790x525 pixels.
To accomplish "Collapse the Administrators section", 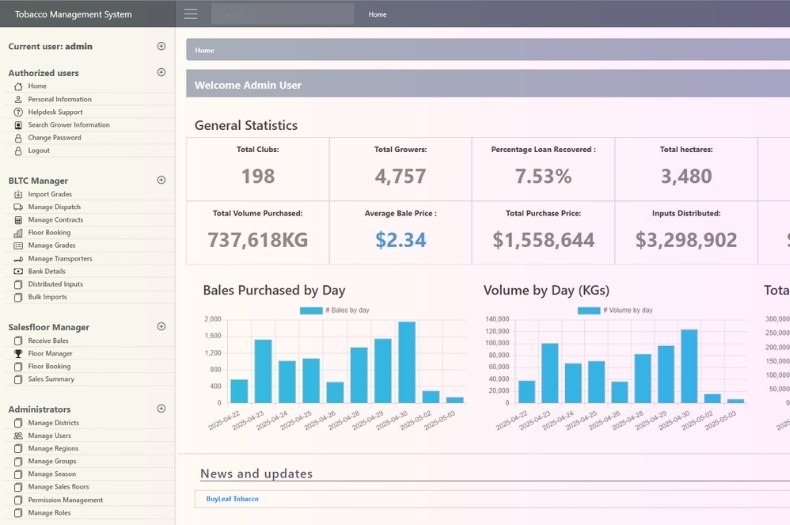I will pyautogui.click(x=161, y=409).
